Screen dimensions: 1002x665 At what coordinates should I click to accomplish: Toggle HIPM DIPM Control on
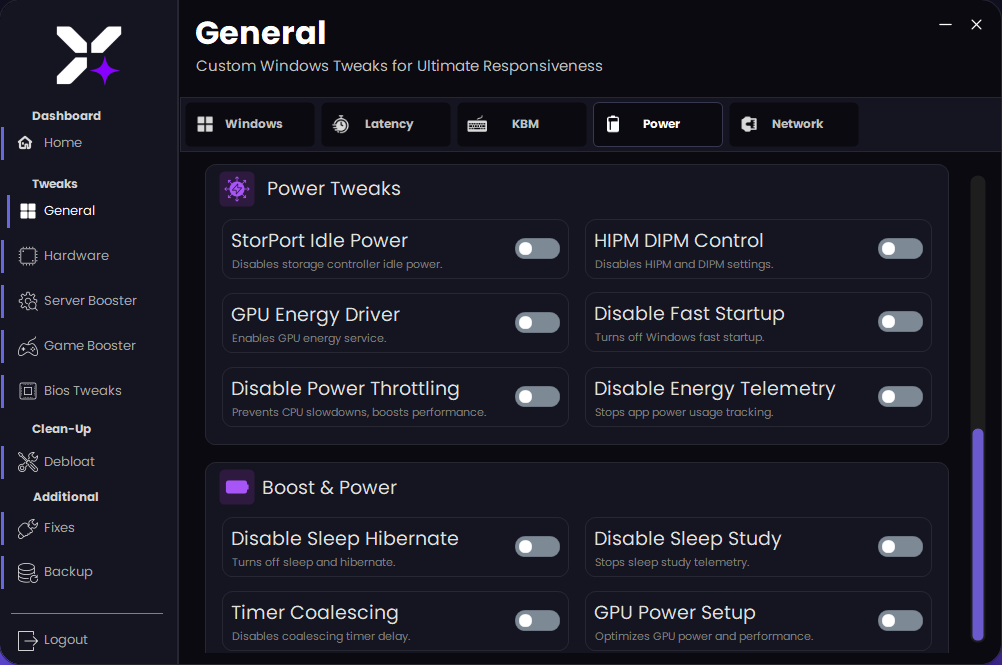pyautogui.click(x=900, y=248)
